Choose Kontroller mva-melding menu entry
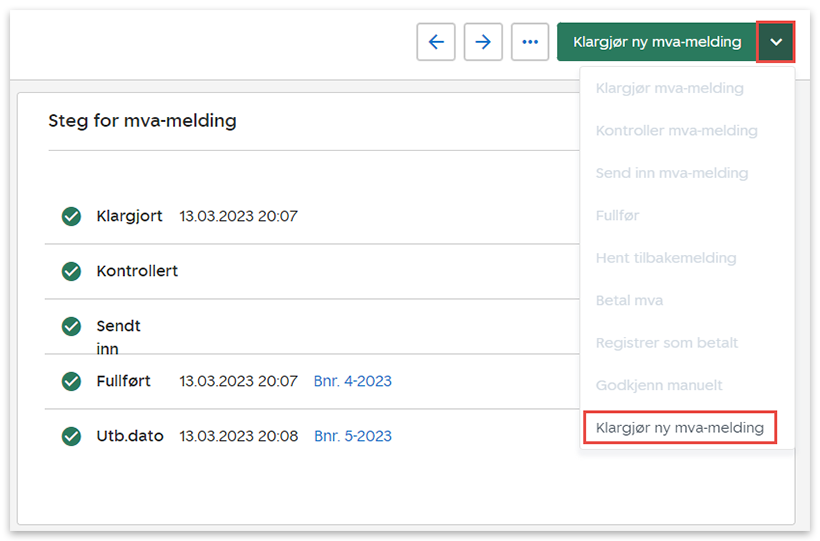 (676, 131)
